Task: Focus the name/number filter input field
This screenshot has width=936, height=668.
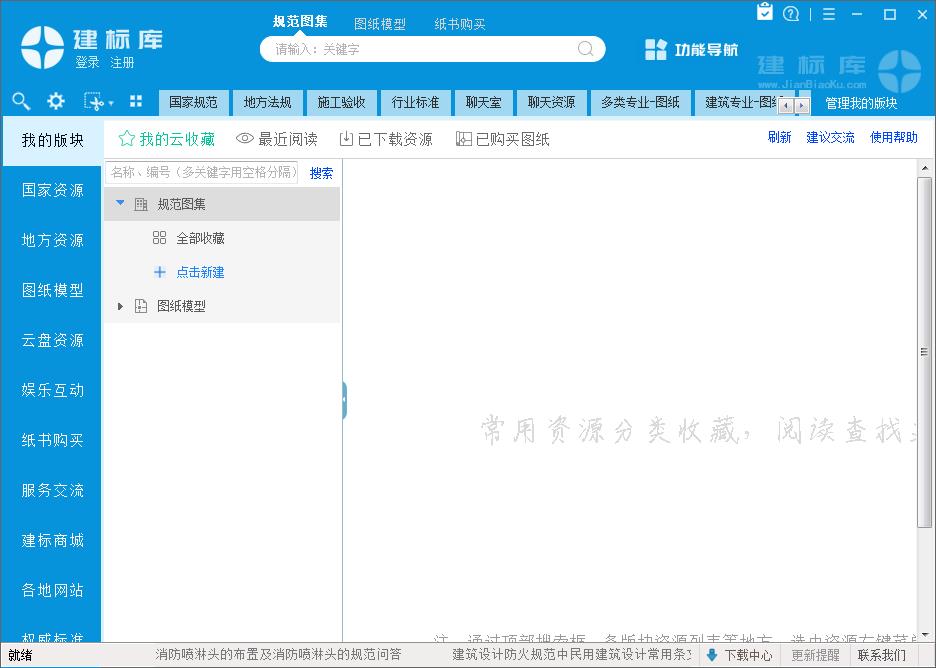Action: [x=202, y=172]
